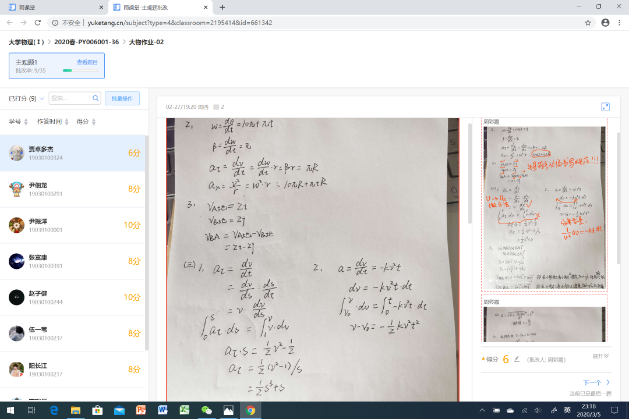Click the search magnifier icon in student list

click(95, 98)
